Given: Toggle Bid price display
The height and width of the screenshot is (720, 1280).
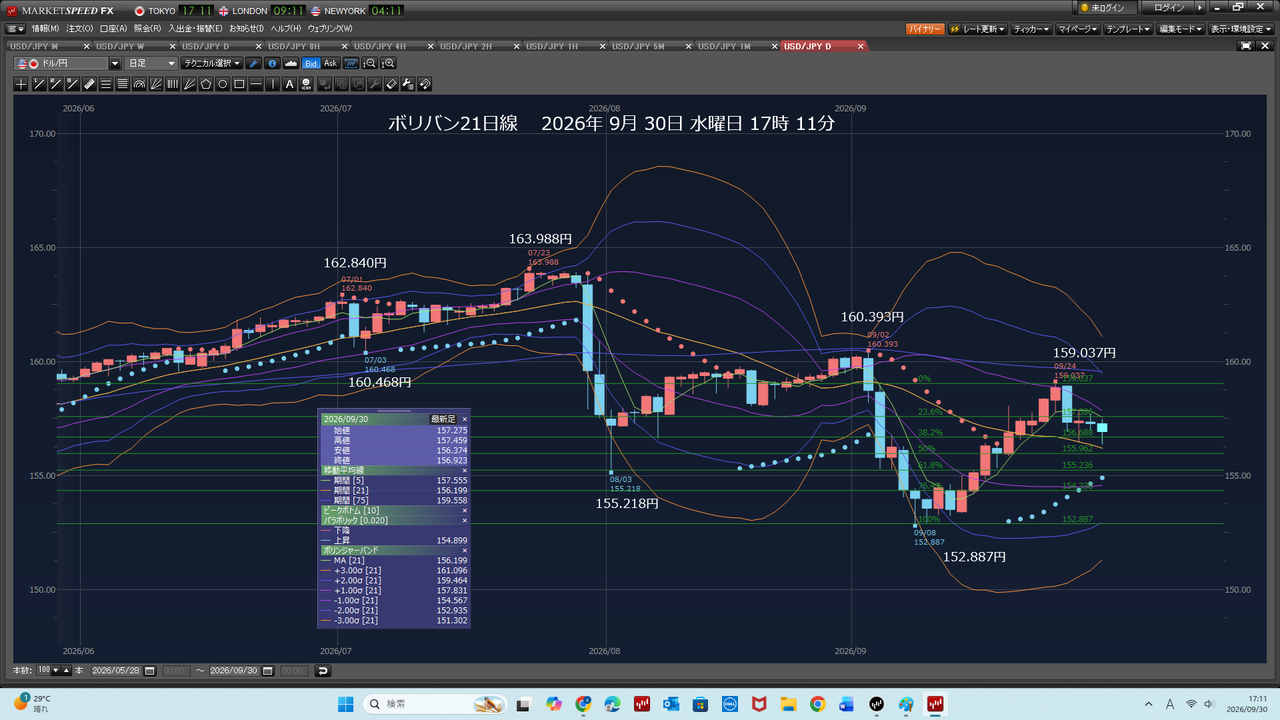Looking at the screenshot, I should point(311,63).
